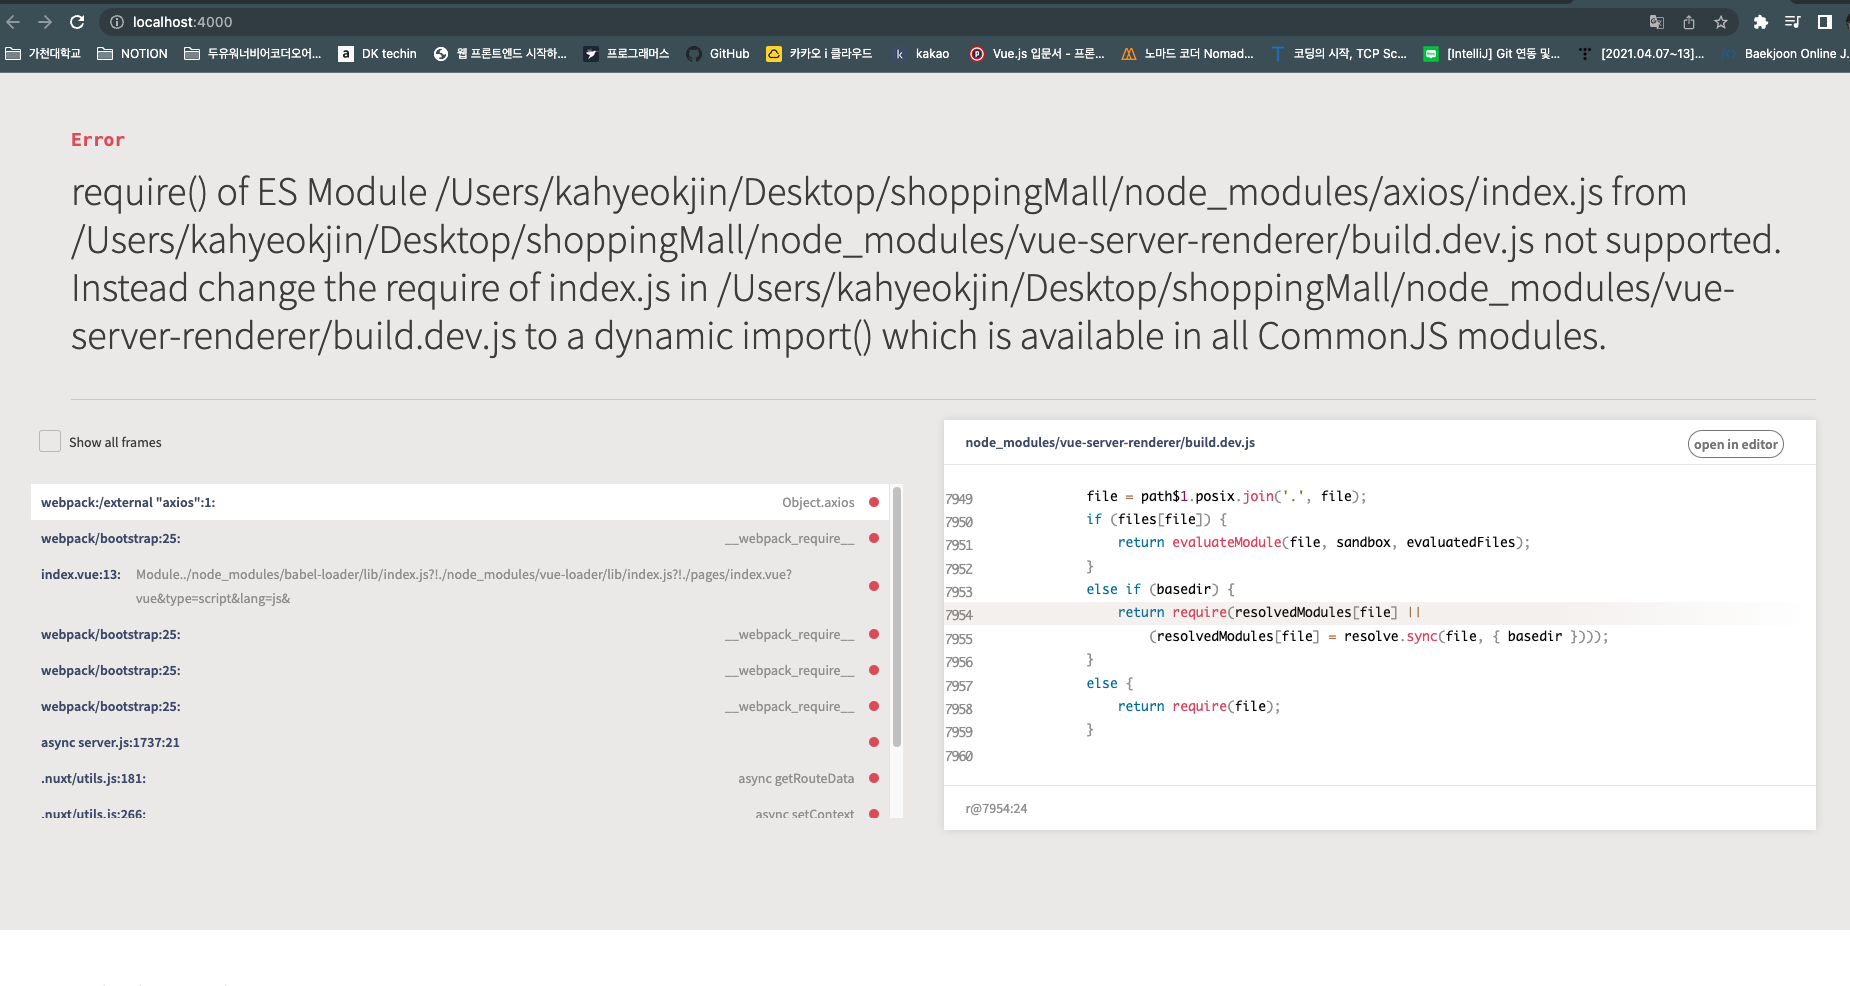Image resolution: width=1850 pixels, height=986 pixels.
Task: Open the NOTION bookmark folder
Action: pyautogui.click(x=132, y=54)
